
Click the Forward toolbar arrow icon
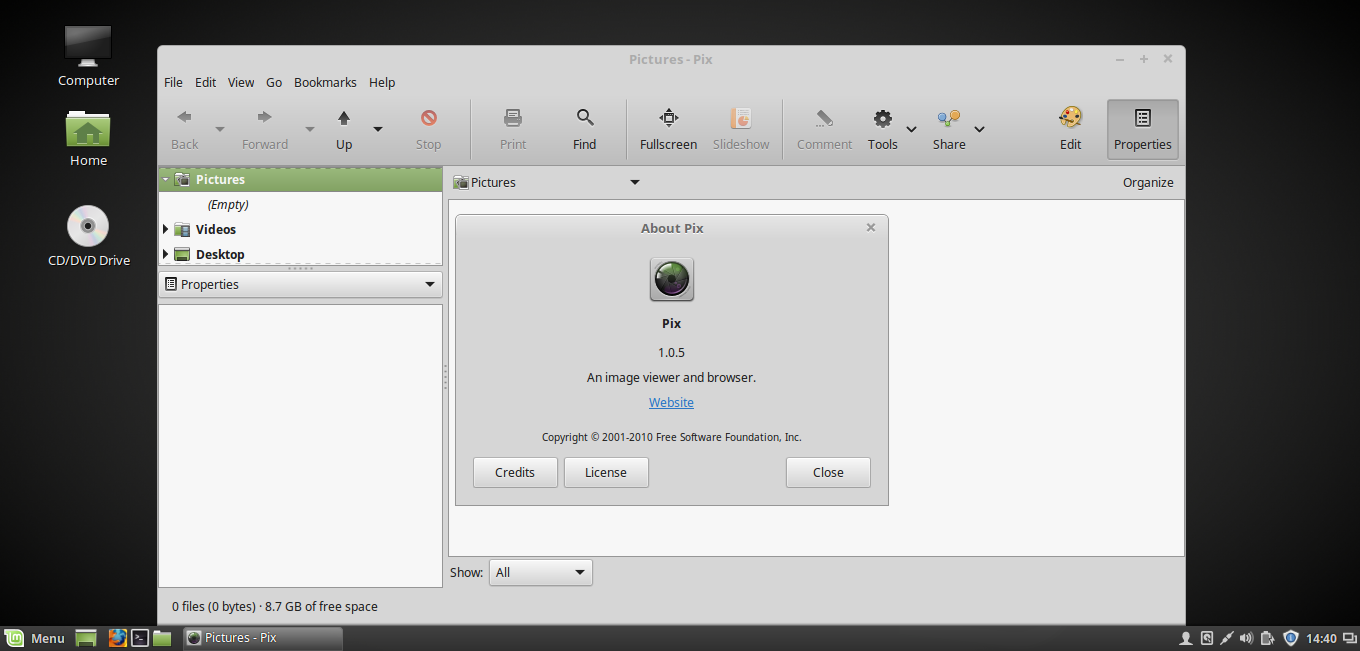(265, 118)
